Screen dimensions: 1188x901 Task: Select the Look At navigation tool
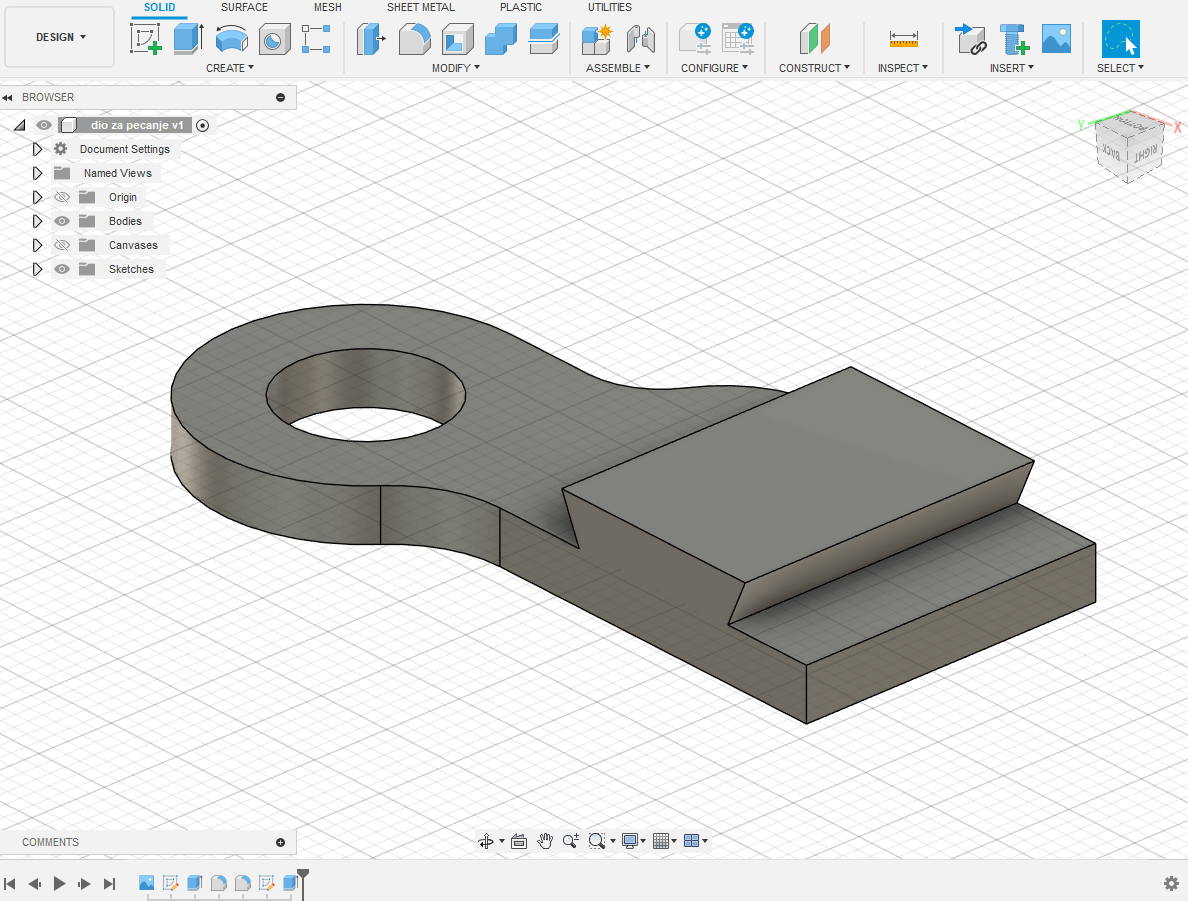tap(519, 841)
